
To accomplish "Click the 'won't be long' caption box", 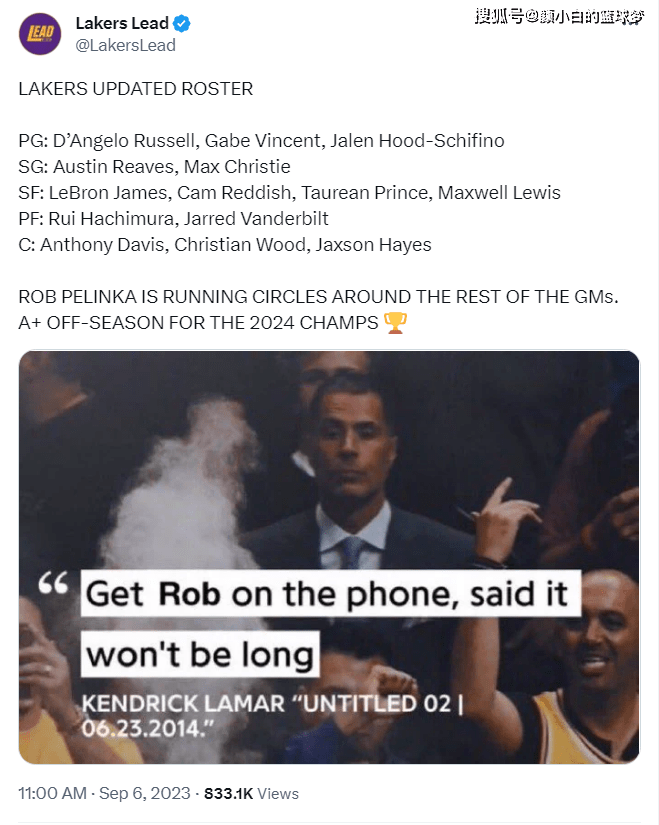I will [x=200, y=654].
